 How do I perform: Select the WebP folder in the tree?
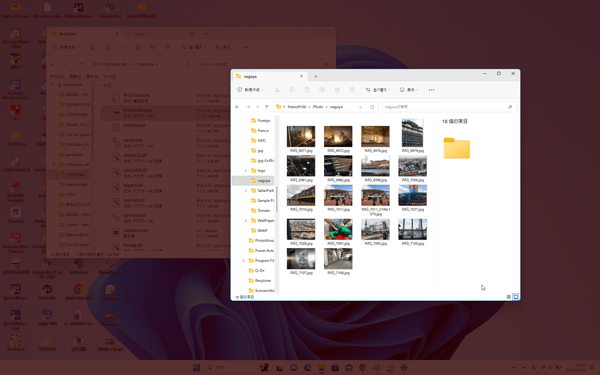[x=259, y=230]
